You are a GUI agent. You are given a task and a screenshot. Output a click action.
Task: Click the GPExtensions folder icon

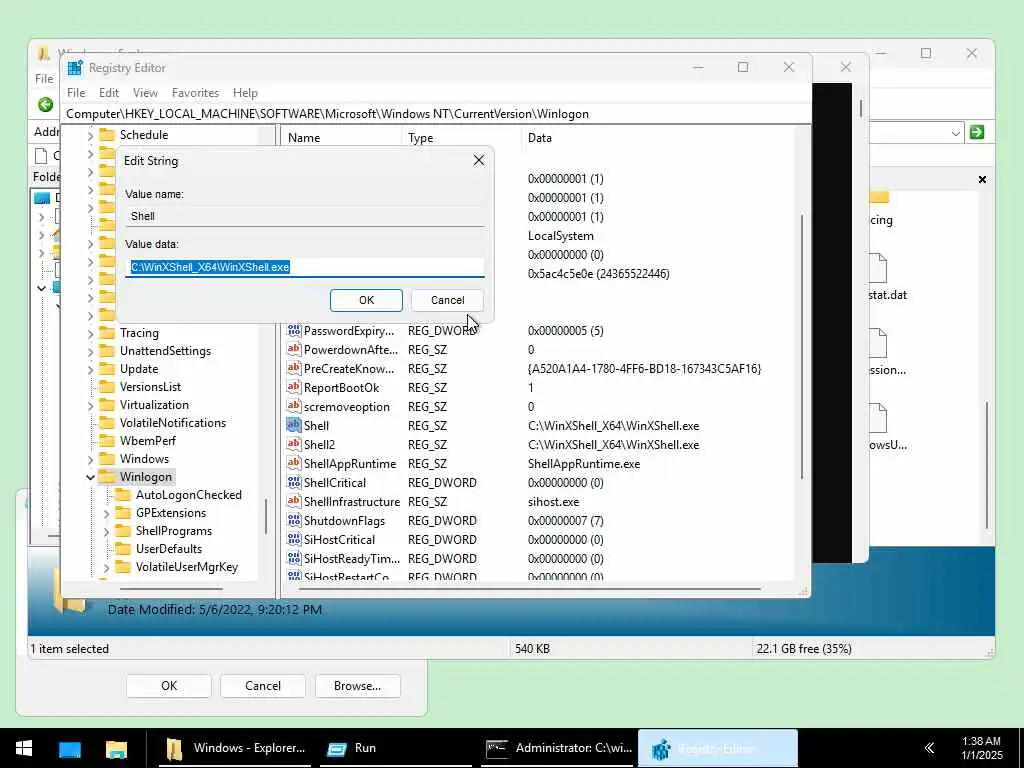(123, 513)
